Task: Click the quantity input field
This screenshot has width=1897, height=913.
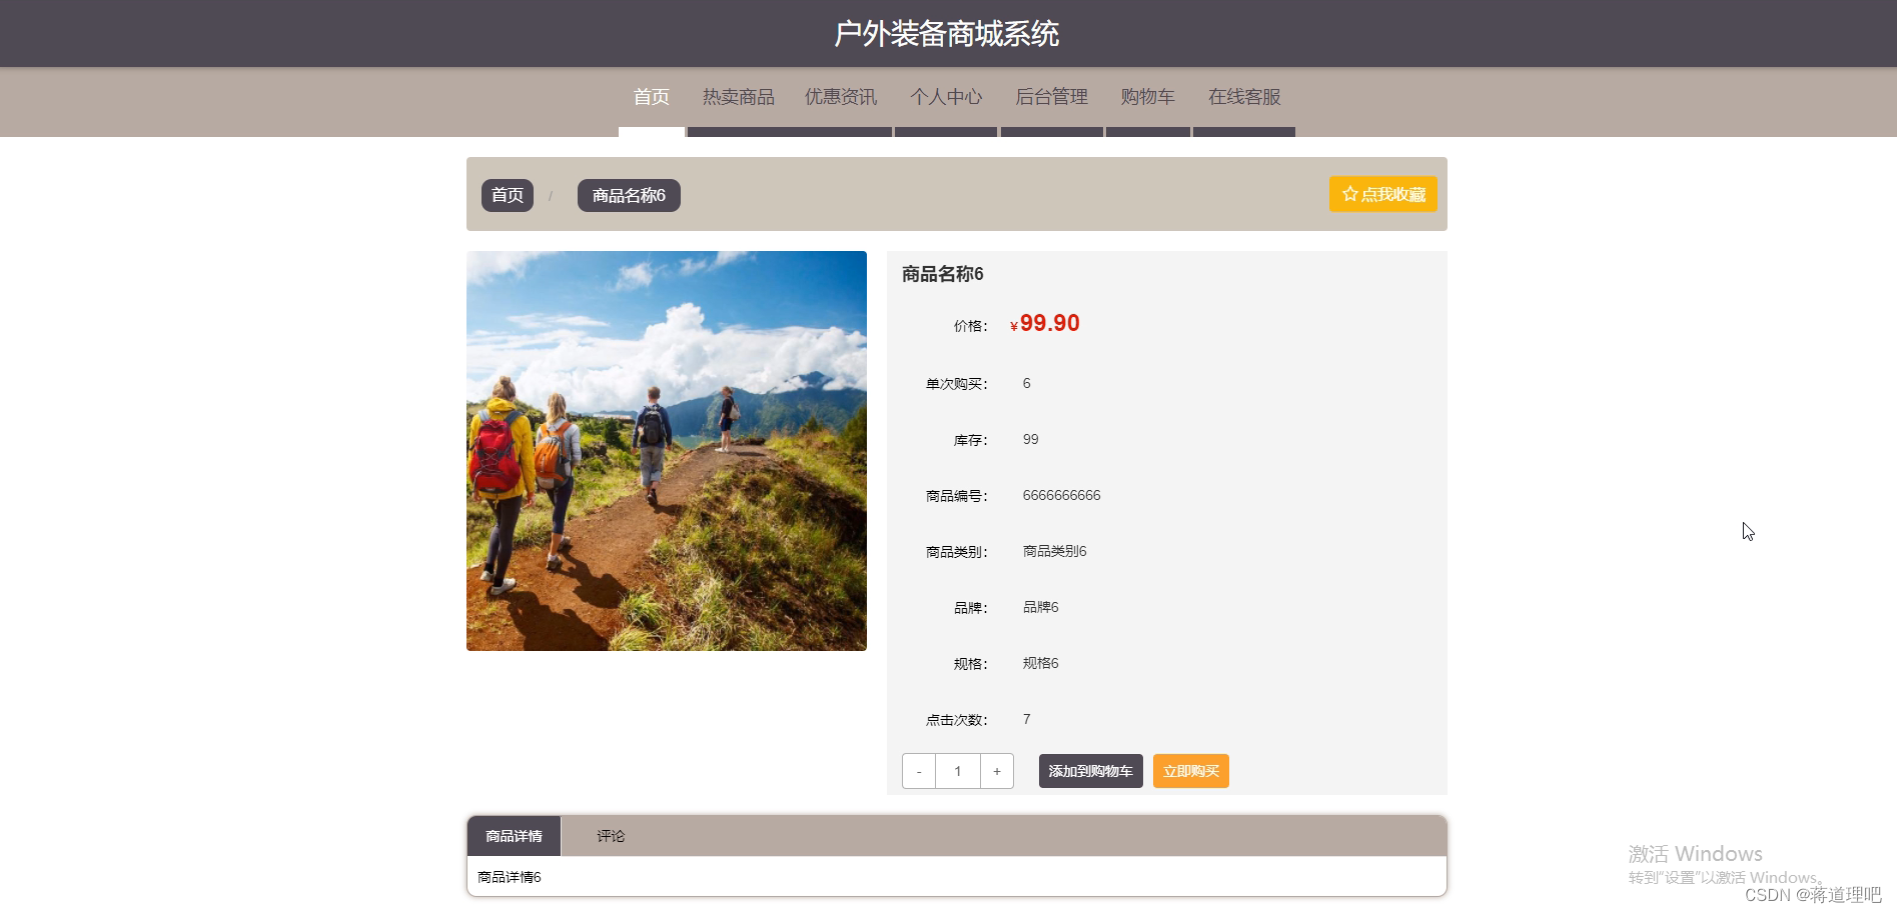Action: (x=957, y=771)
